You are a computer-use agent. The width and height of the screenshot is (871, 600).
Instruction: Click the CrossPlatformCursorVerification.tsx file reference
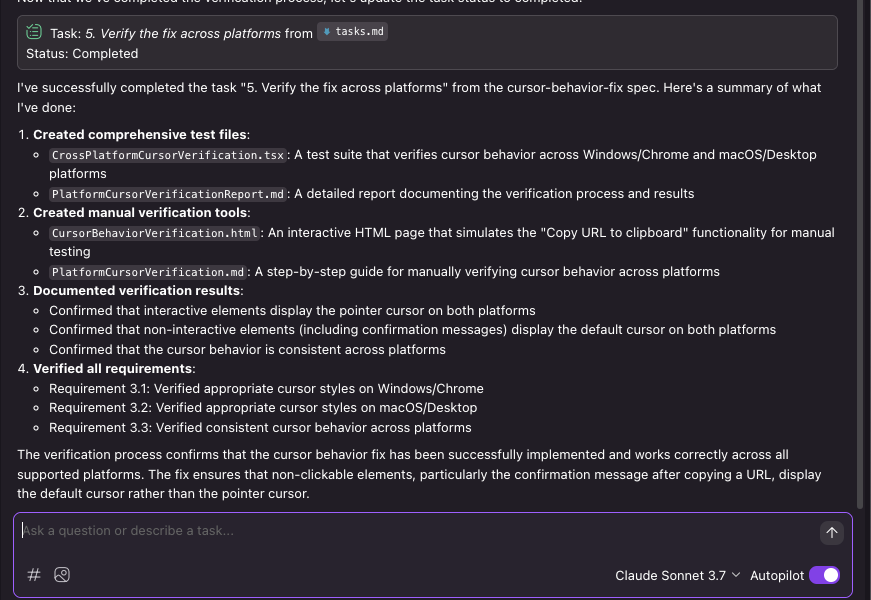(168, 155)
